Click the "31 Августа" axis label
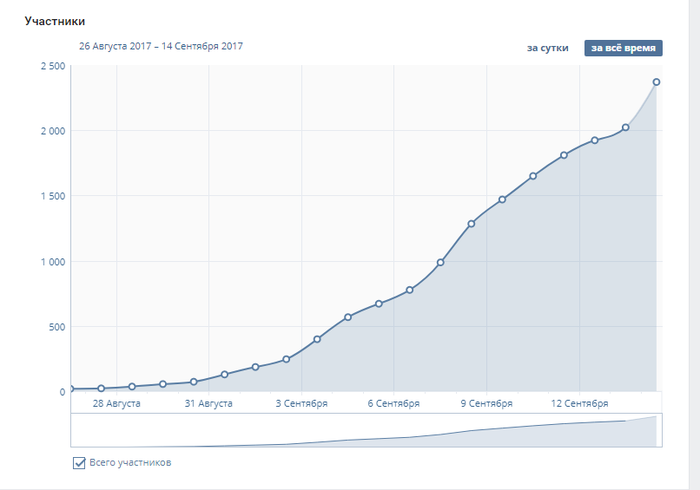 [x=209, y=404]
